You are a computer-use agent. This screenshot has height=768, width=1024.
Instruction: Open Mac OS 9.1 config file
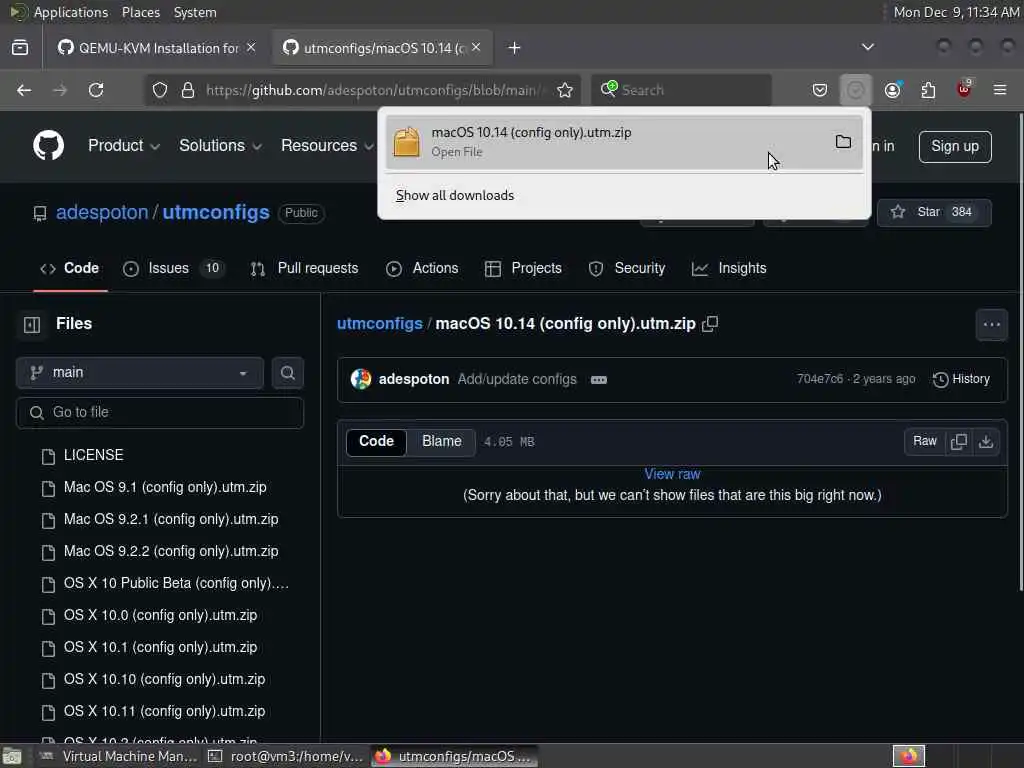point(165,487)
